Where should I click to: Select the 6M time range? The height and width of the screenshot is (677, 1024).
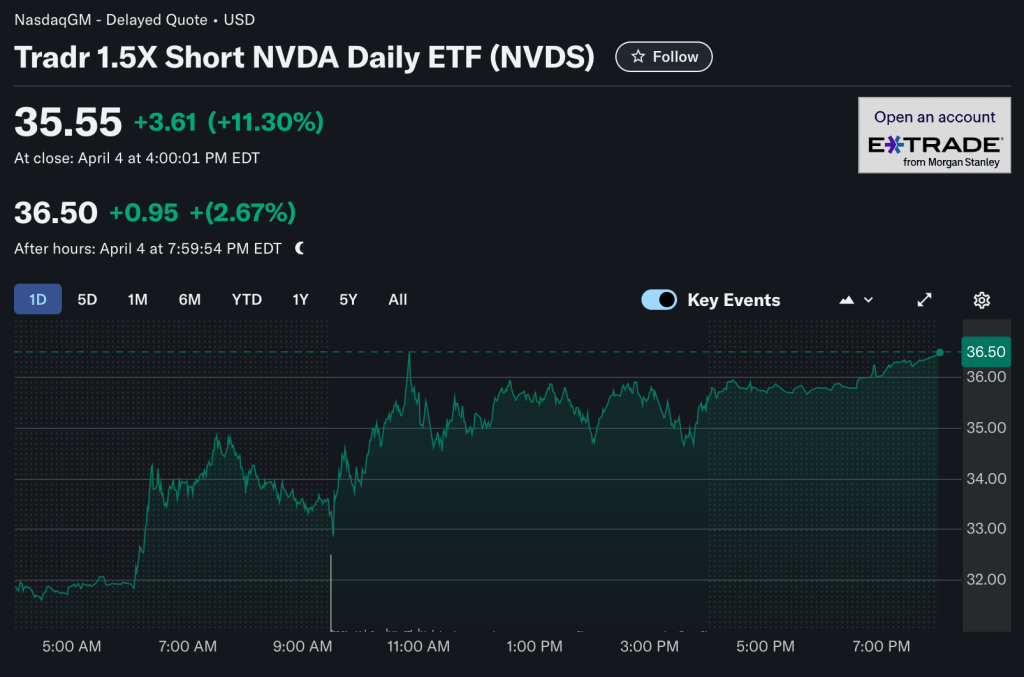click(189, 299)
